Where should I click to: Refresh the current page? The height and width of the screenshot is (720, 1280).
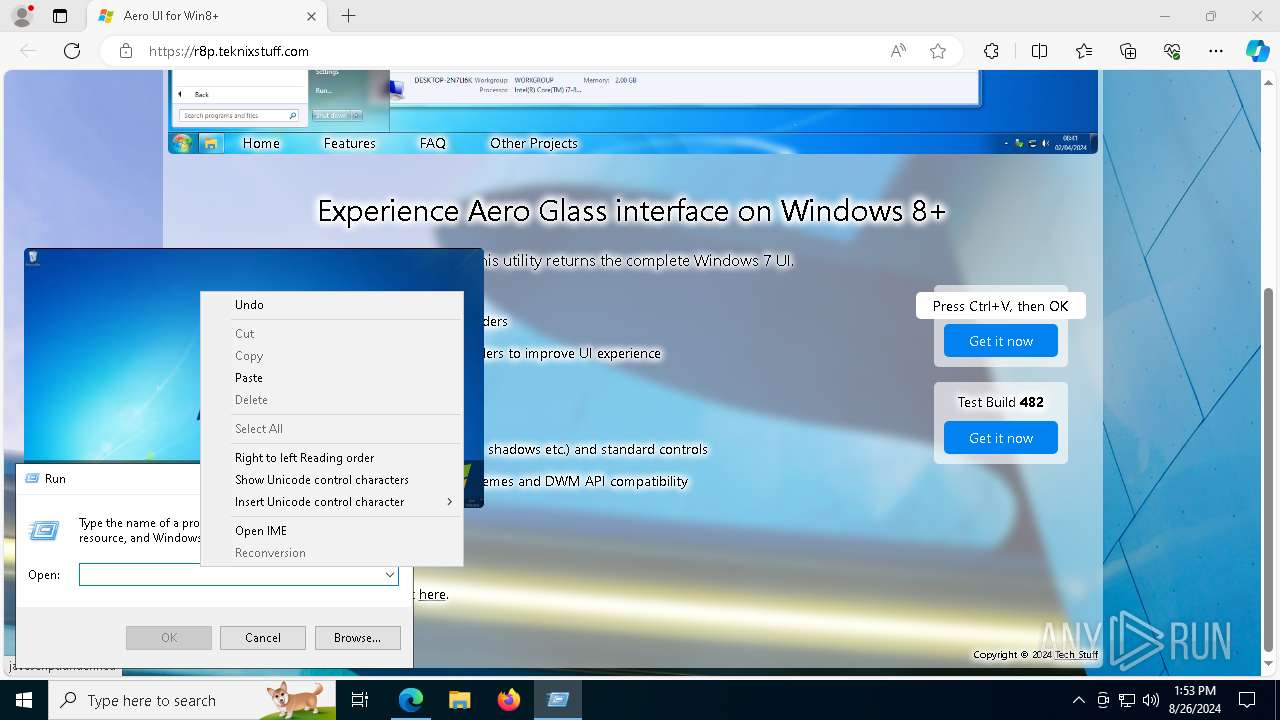72,51
